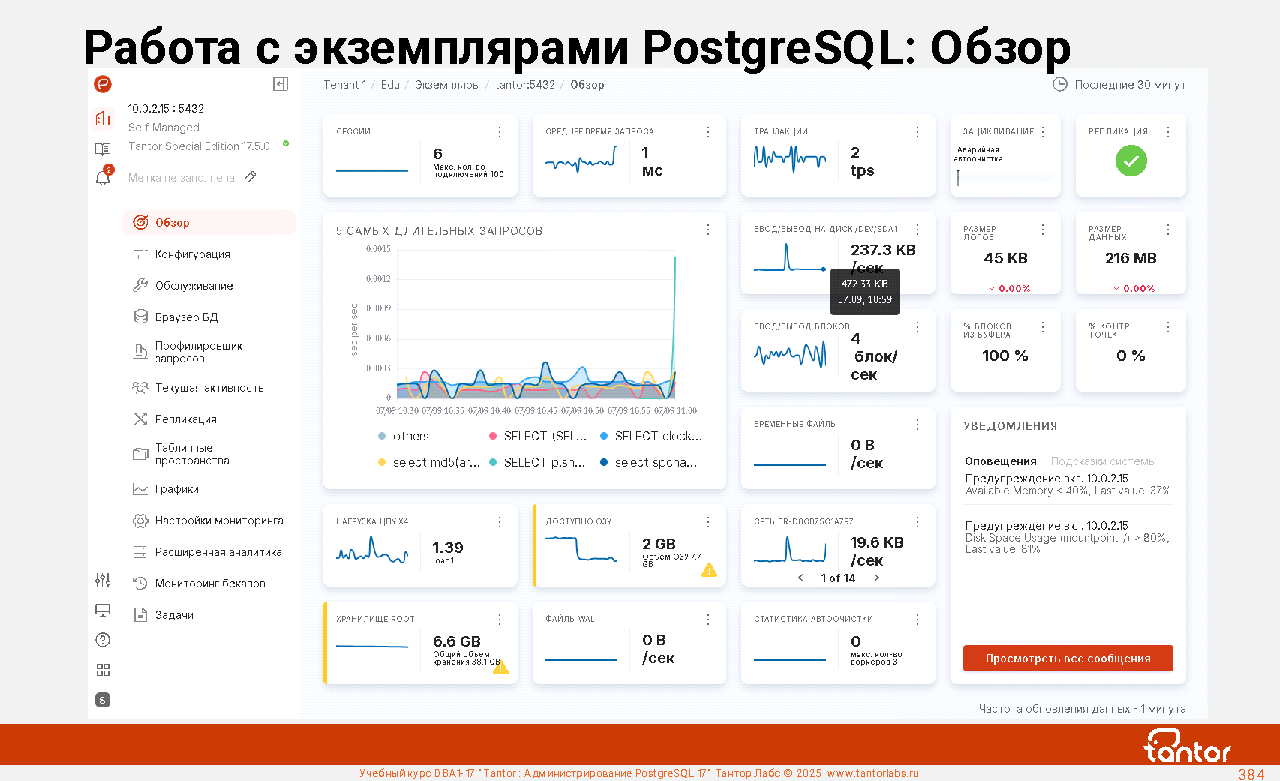
Task: Click the Tantor logo in the sidebar
Action: click(x=102, y=85)
